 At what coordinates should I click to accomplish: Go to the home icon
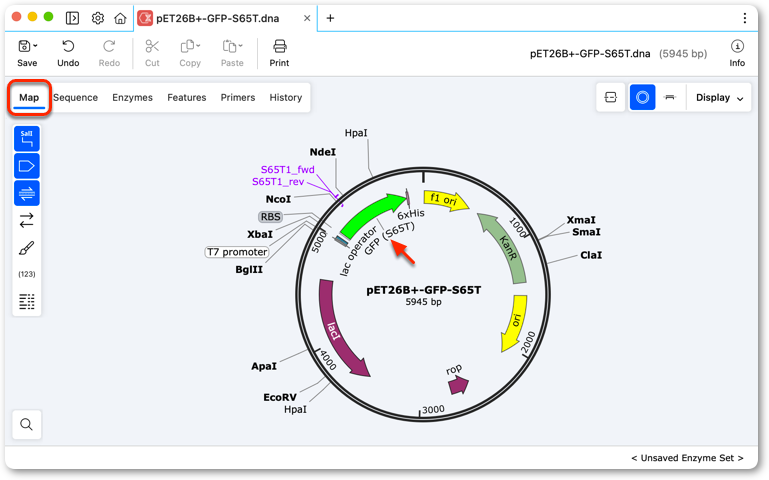(x=120, y=18)
